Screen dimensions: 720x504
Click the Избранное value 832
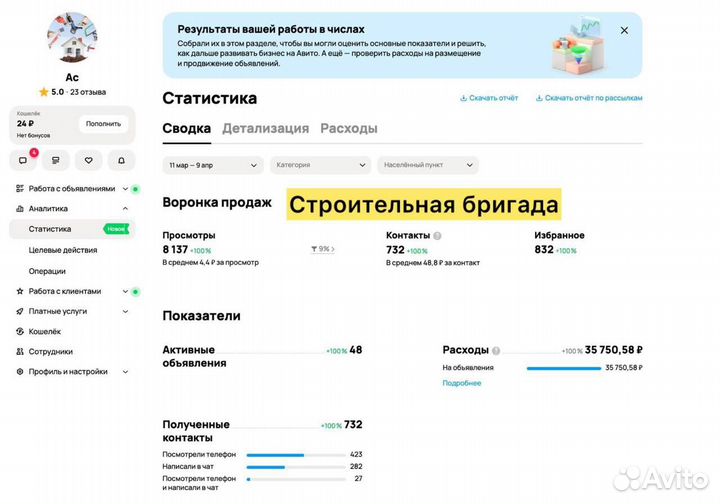coord(544,250)
